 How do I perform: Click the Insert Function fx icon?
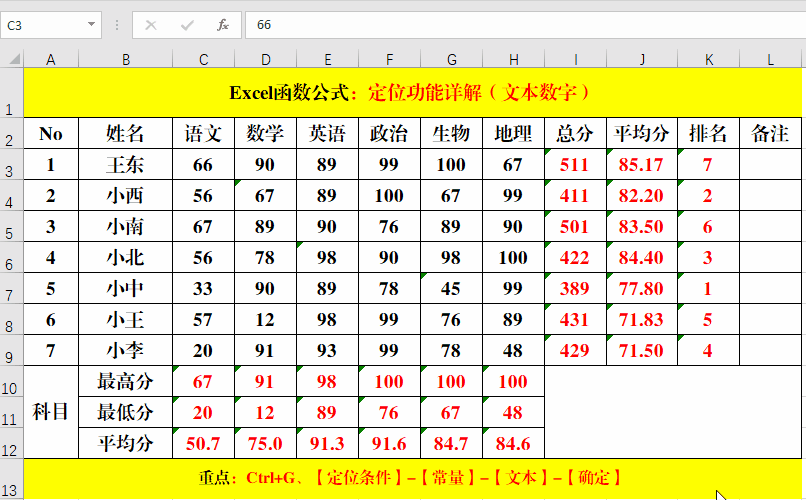(x=223, y=25)
